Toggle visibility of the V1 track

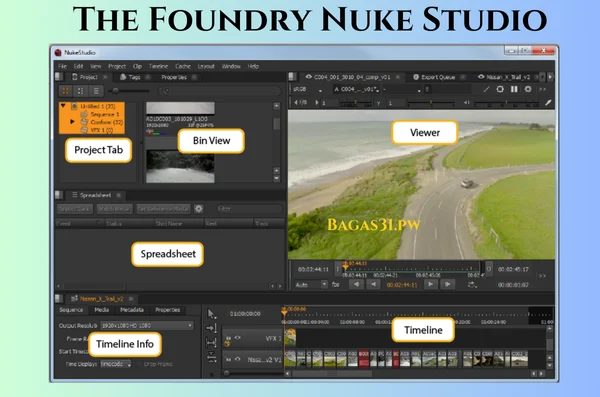click(x=238, y=359)
